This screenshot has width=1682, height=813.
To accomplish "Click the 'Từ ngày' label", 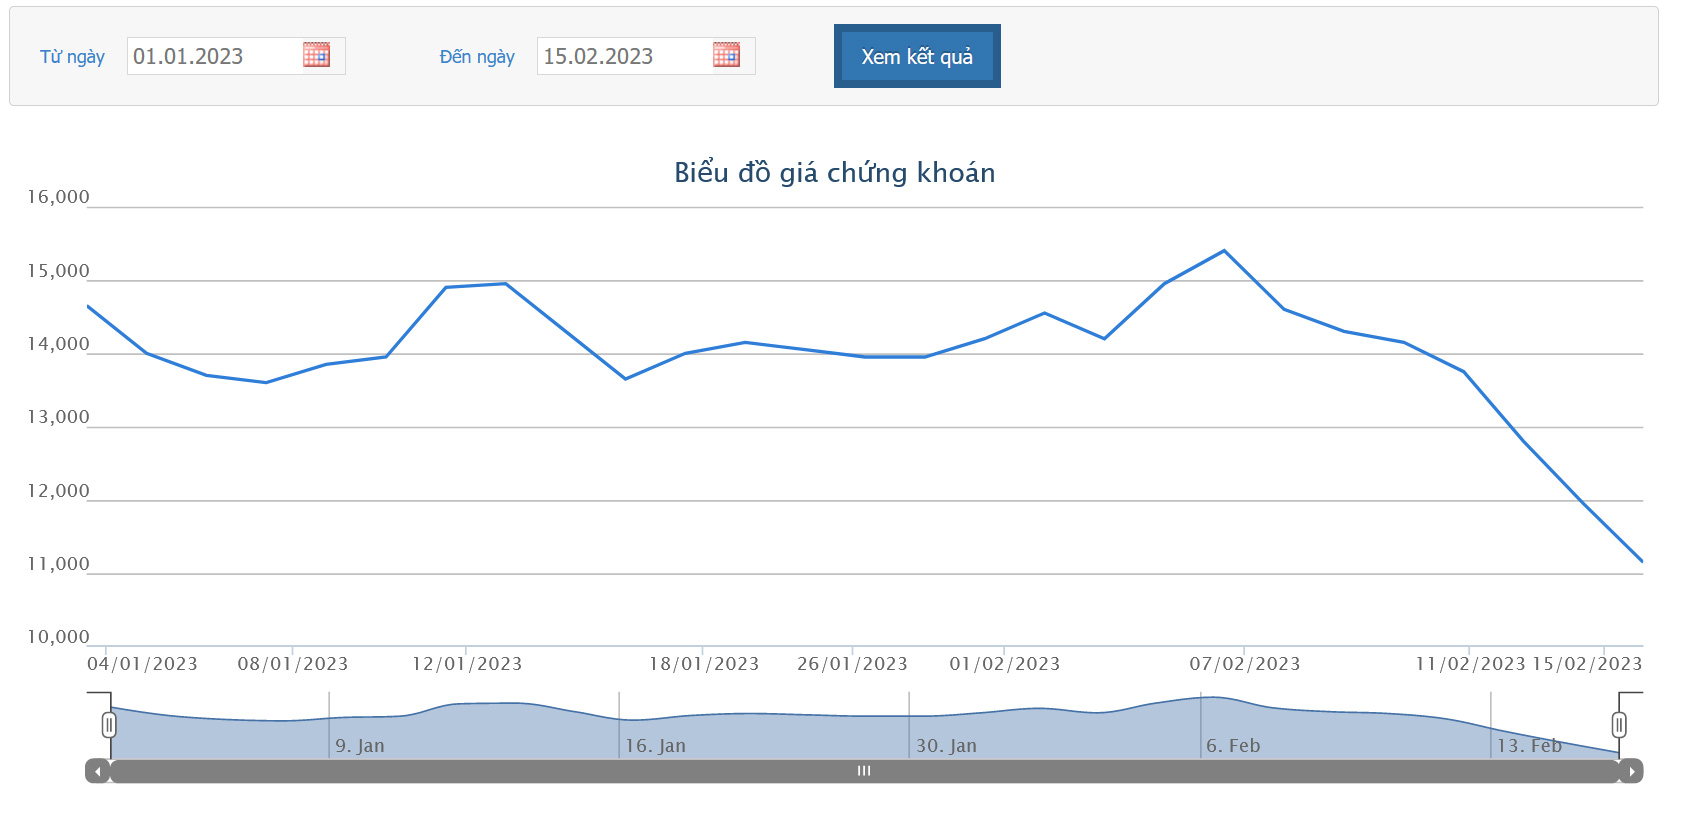I will point(72,57).
